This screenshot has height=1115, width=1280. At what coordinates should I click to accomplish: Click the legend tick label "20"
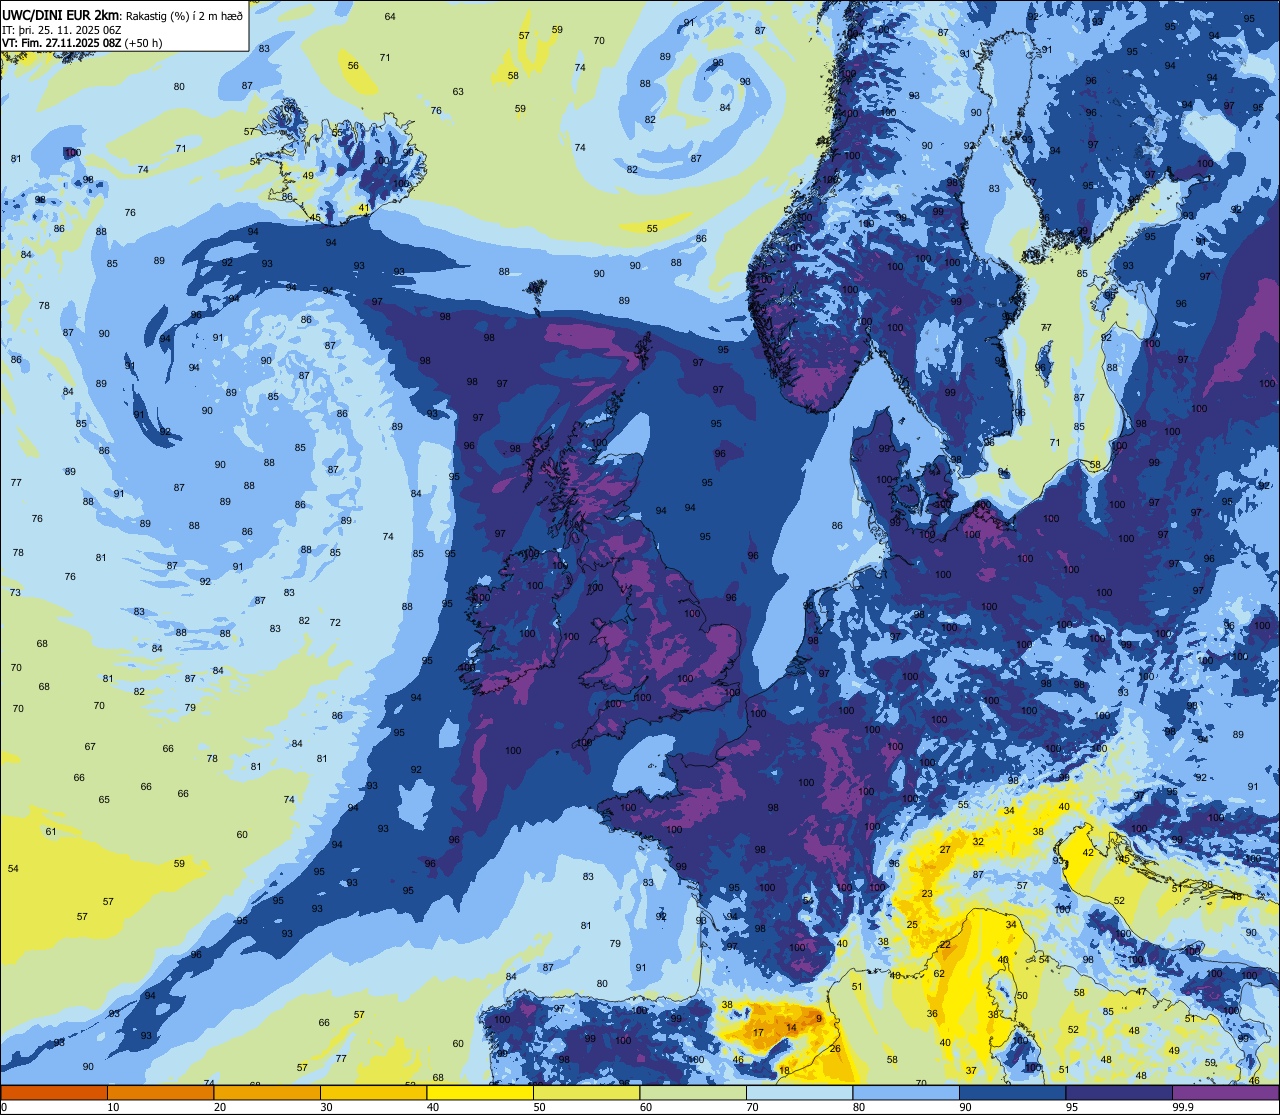(x=220, y=1107)
